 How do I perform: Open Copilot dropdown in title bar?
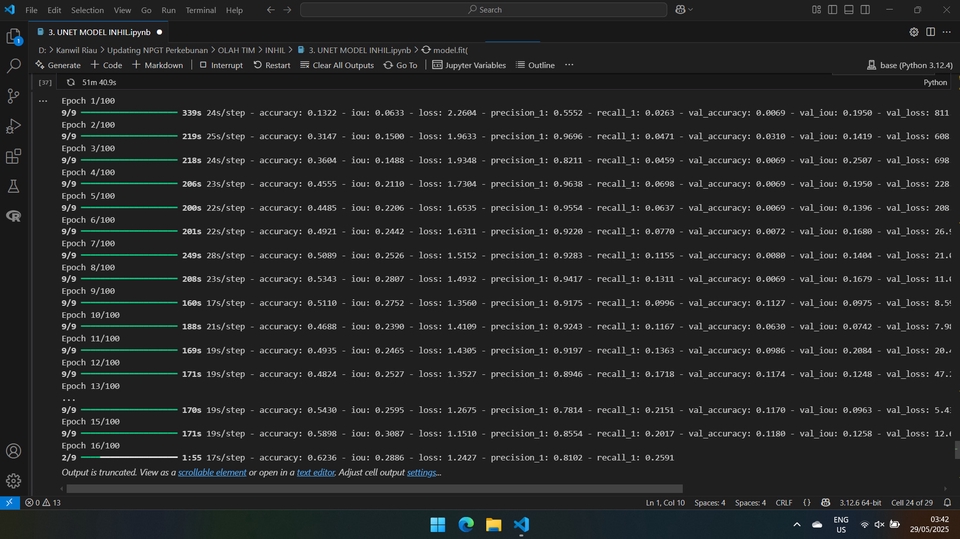point(684,10)
